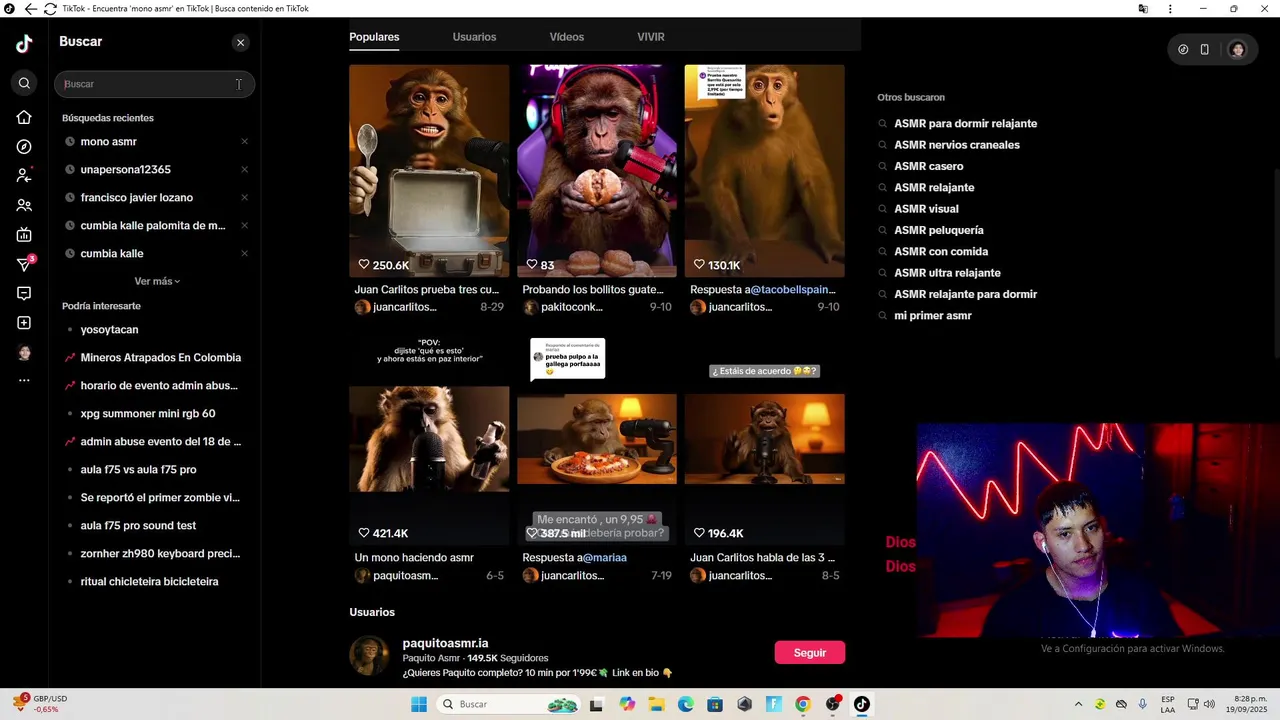Focus the taskbar Buscar search box
This screenshot has width=1280, height=720.
pos(509,704)
